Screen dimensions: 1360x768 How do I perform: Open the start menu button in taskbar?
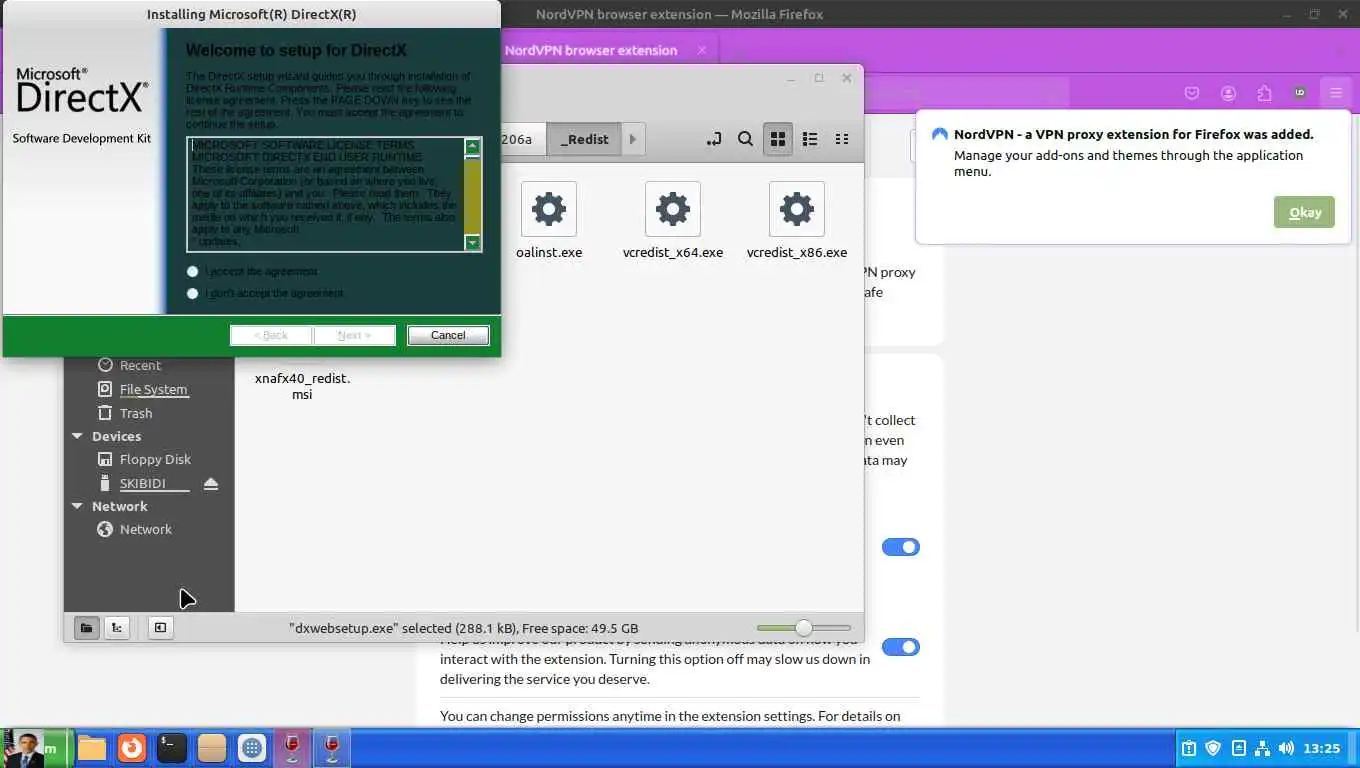(36, 748)
